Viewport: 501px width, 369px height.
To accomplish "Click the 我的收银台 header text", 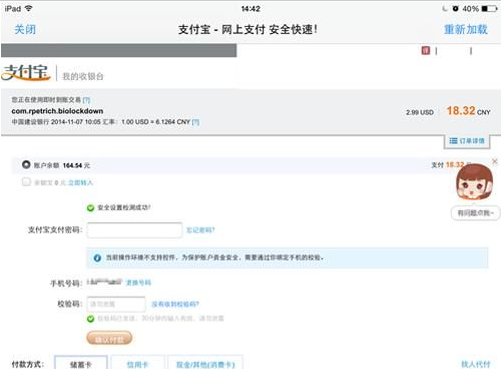I will 83,76.
